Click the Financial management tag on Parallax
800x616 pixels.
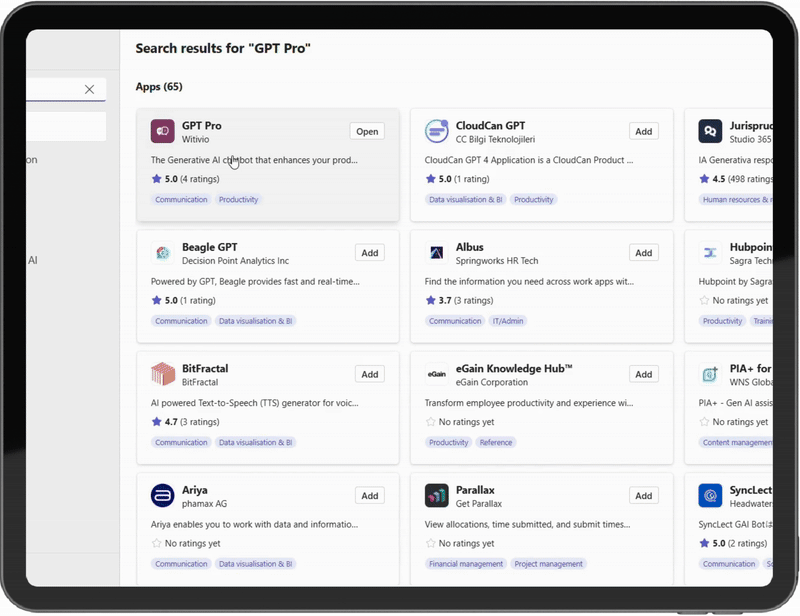click(466, 564)
